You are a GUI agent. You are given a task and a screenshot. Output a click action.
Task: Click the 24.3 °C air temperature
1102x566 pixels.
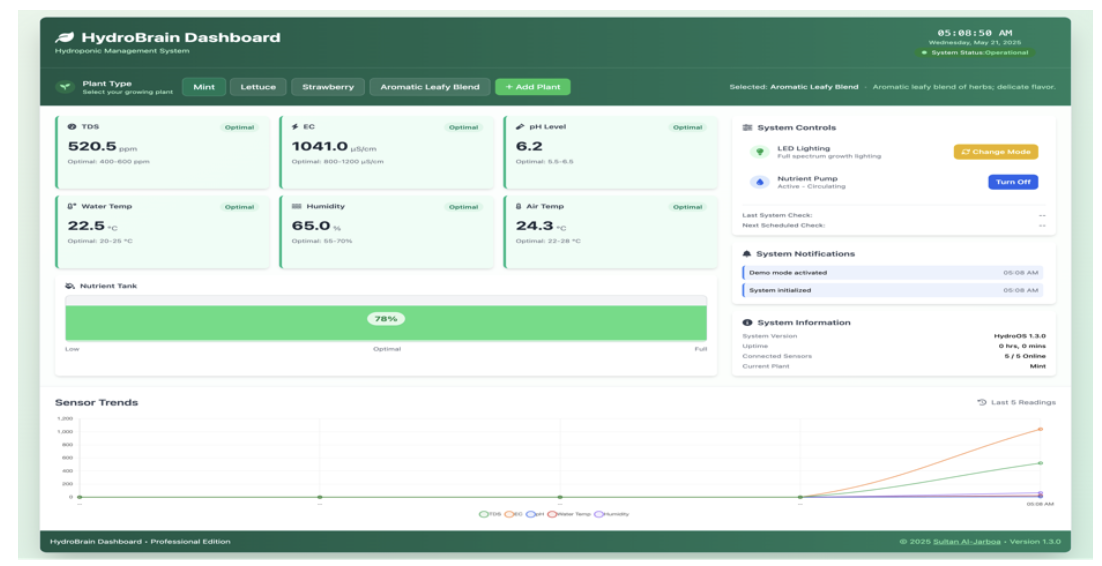[541, 226]
